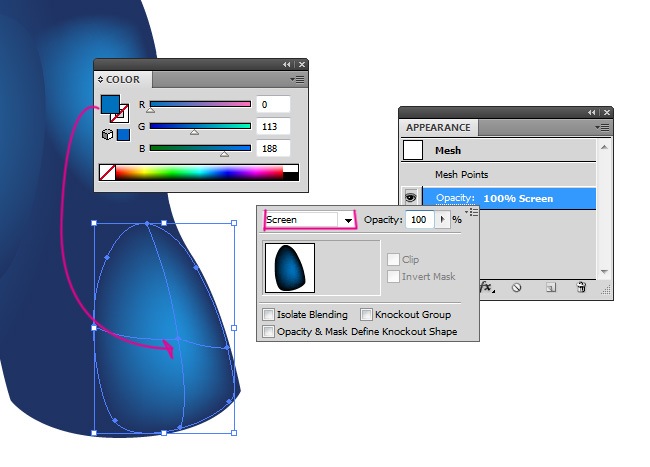This screenshot has height=467, width=650.
Task: Click the Add New Effect fx icon
Action: click(x=487, y=287)
